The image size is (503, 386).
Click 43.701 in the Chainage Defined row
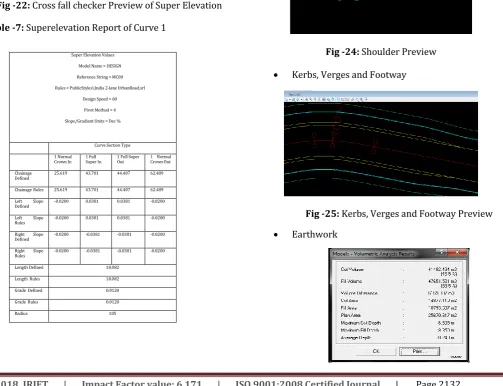coord(92,173)
